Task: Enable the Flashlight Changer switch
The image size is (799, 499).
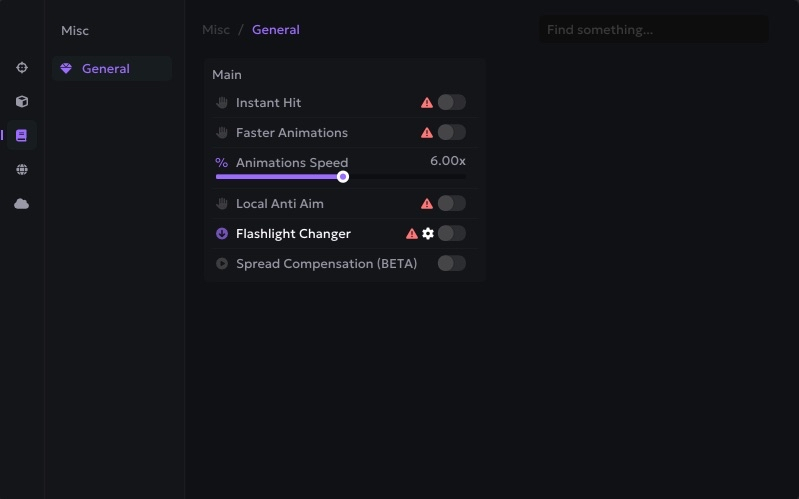Action: (x=451, y=233)
